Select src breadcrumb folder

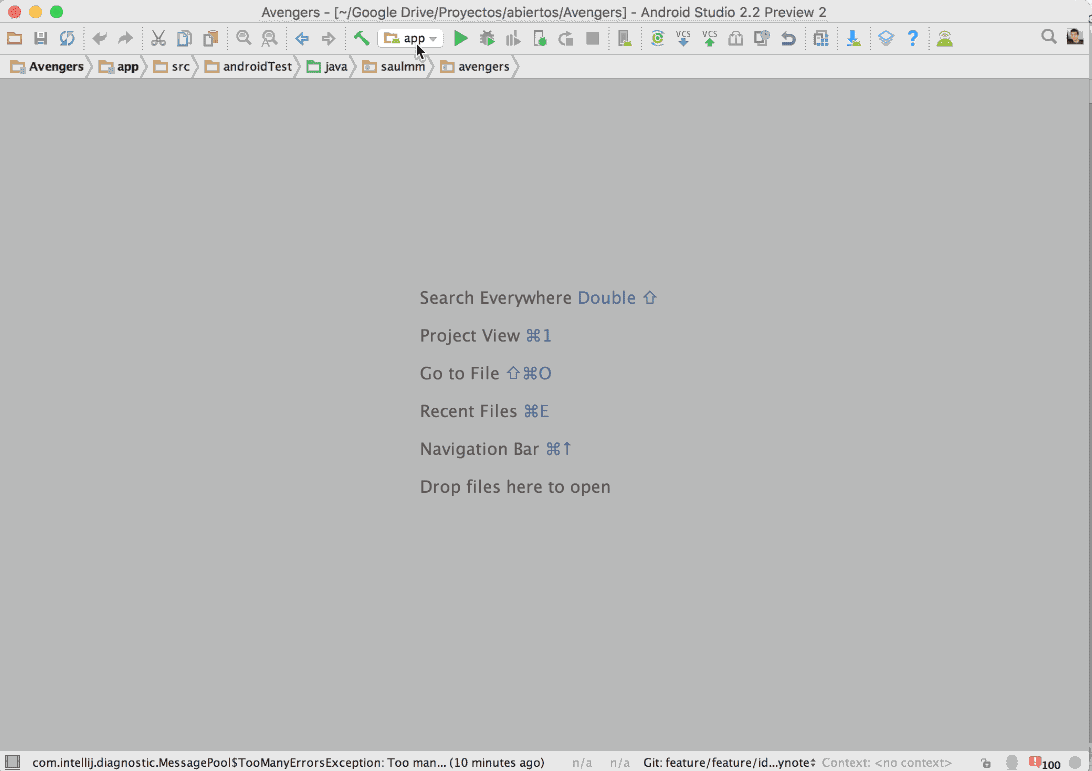(172, 67)
